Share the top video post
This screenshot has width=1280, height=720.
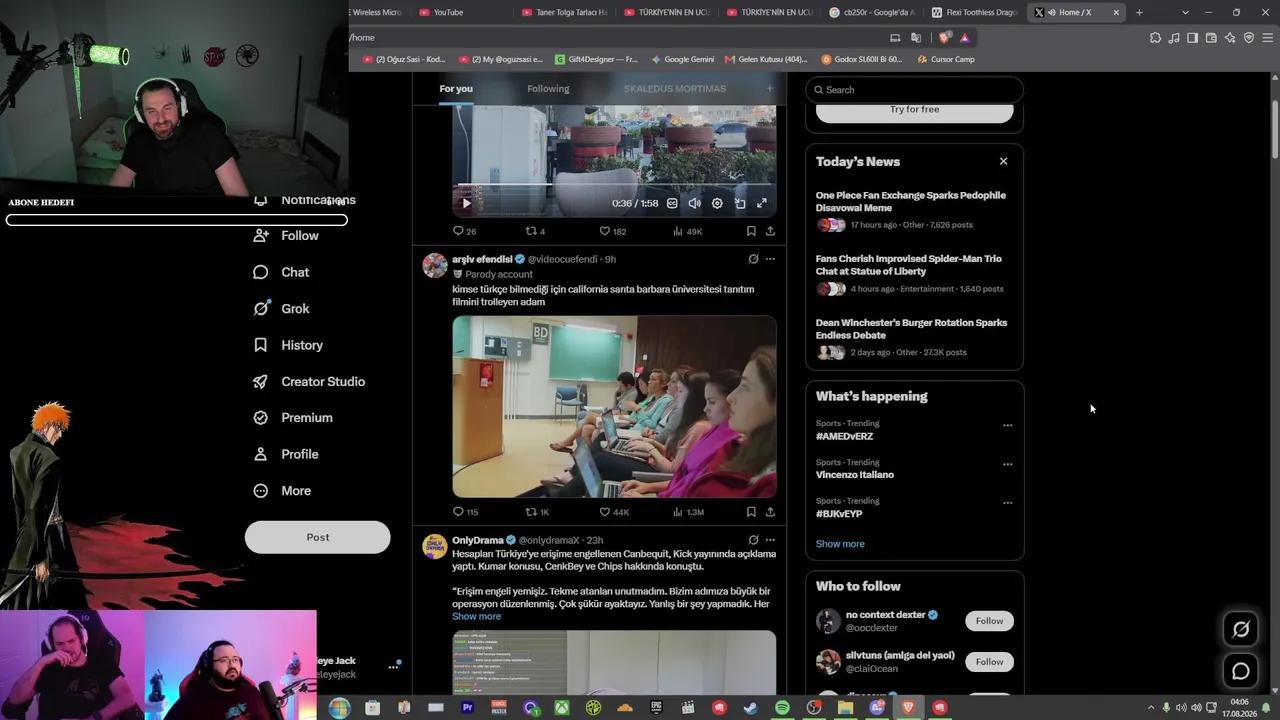770,231
